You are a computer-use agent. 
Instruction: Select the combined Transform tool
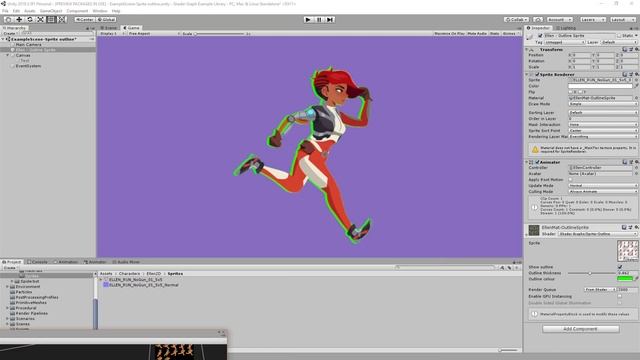pos(61,20)
